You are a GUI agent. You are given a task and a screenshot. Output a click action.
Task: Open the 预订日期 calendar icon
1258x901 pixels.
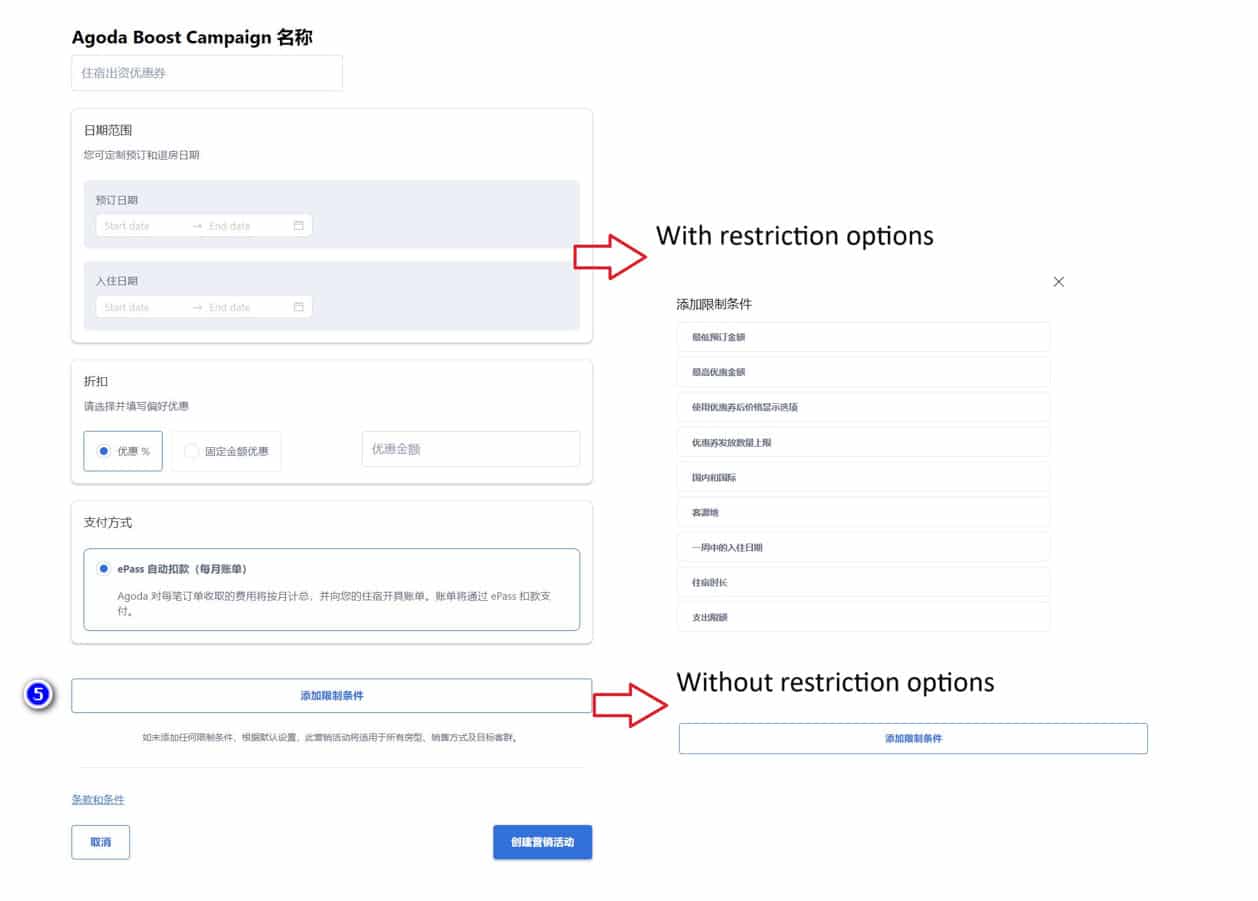click(x=298, y=226)
